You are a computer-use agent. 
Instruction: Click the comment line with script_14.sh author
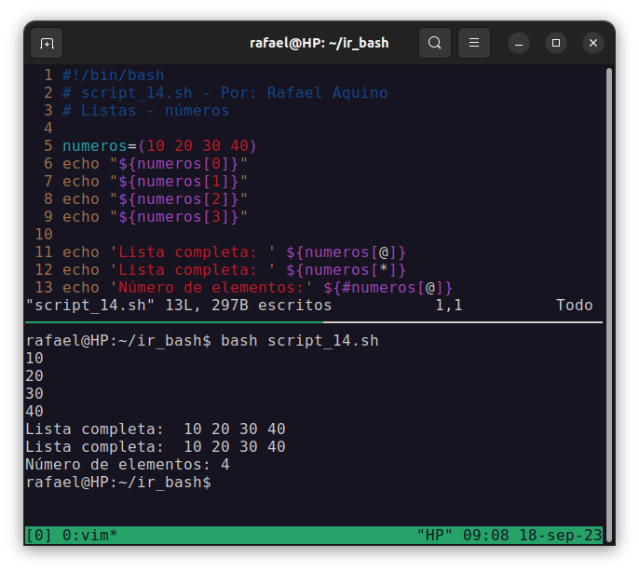coord(225,93)
